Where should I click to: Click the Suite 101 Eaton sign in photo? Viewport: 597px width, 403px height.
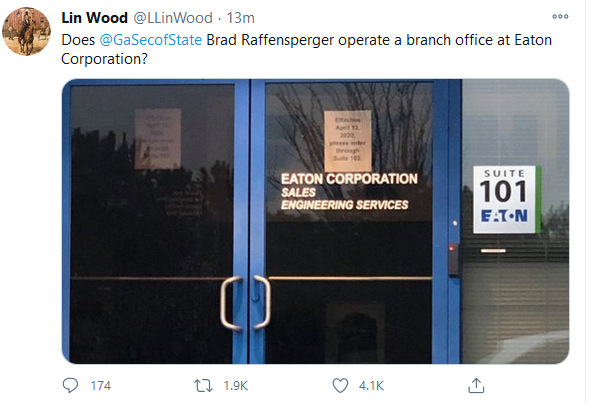tap(505, 199)
